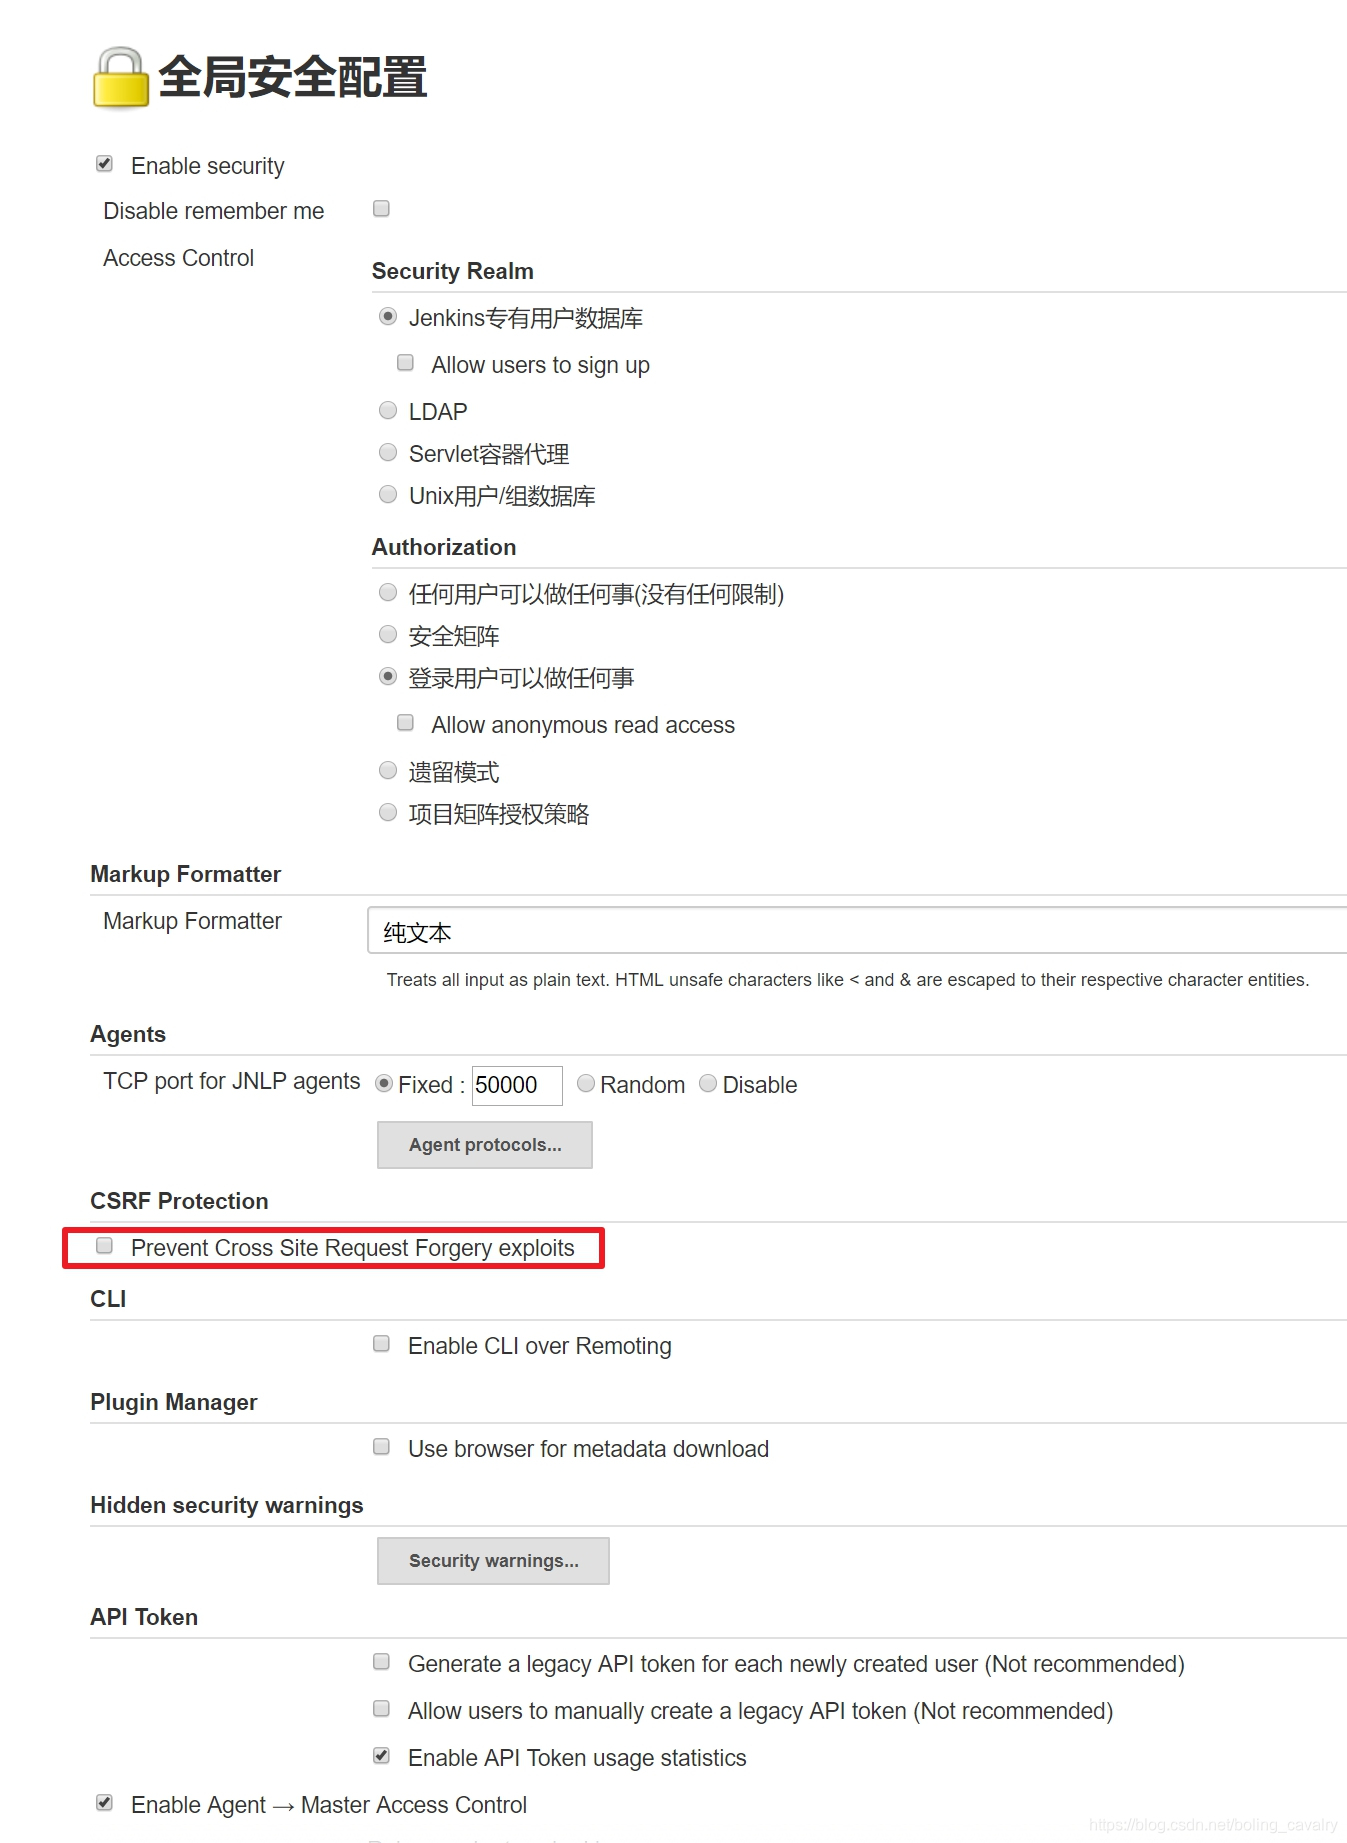Choose Servlet容器代理 option
The image size is (1347, 1843).
pyautogui.click(x=388, y=453)
